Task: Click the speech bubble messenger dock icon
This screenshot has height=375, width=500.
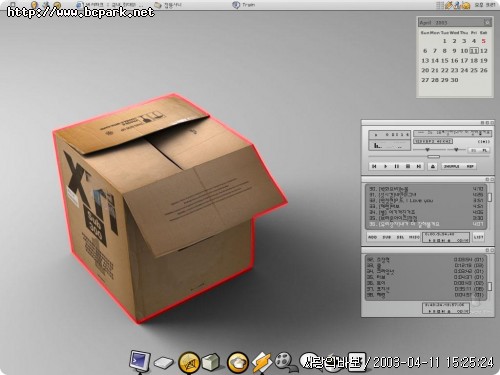Action: click(308, 360)
